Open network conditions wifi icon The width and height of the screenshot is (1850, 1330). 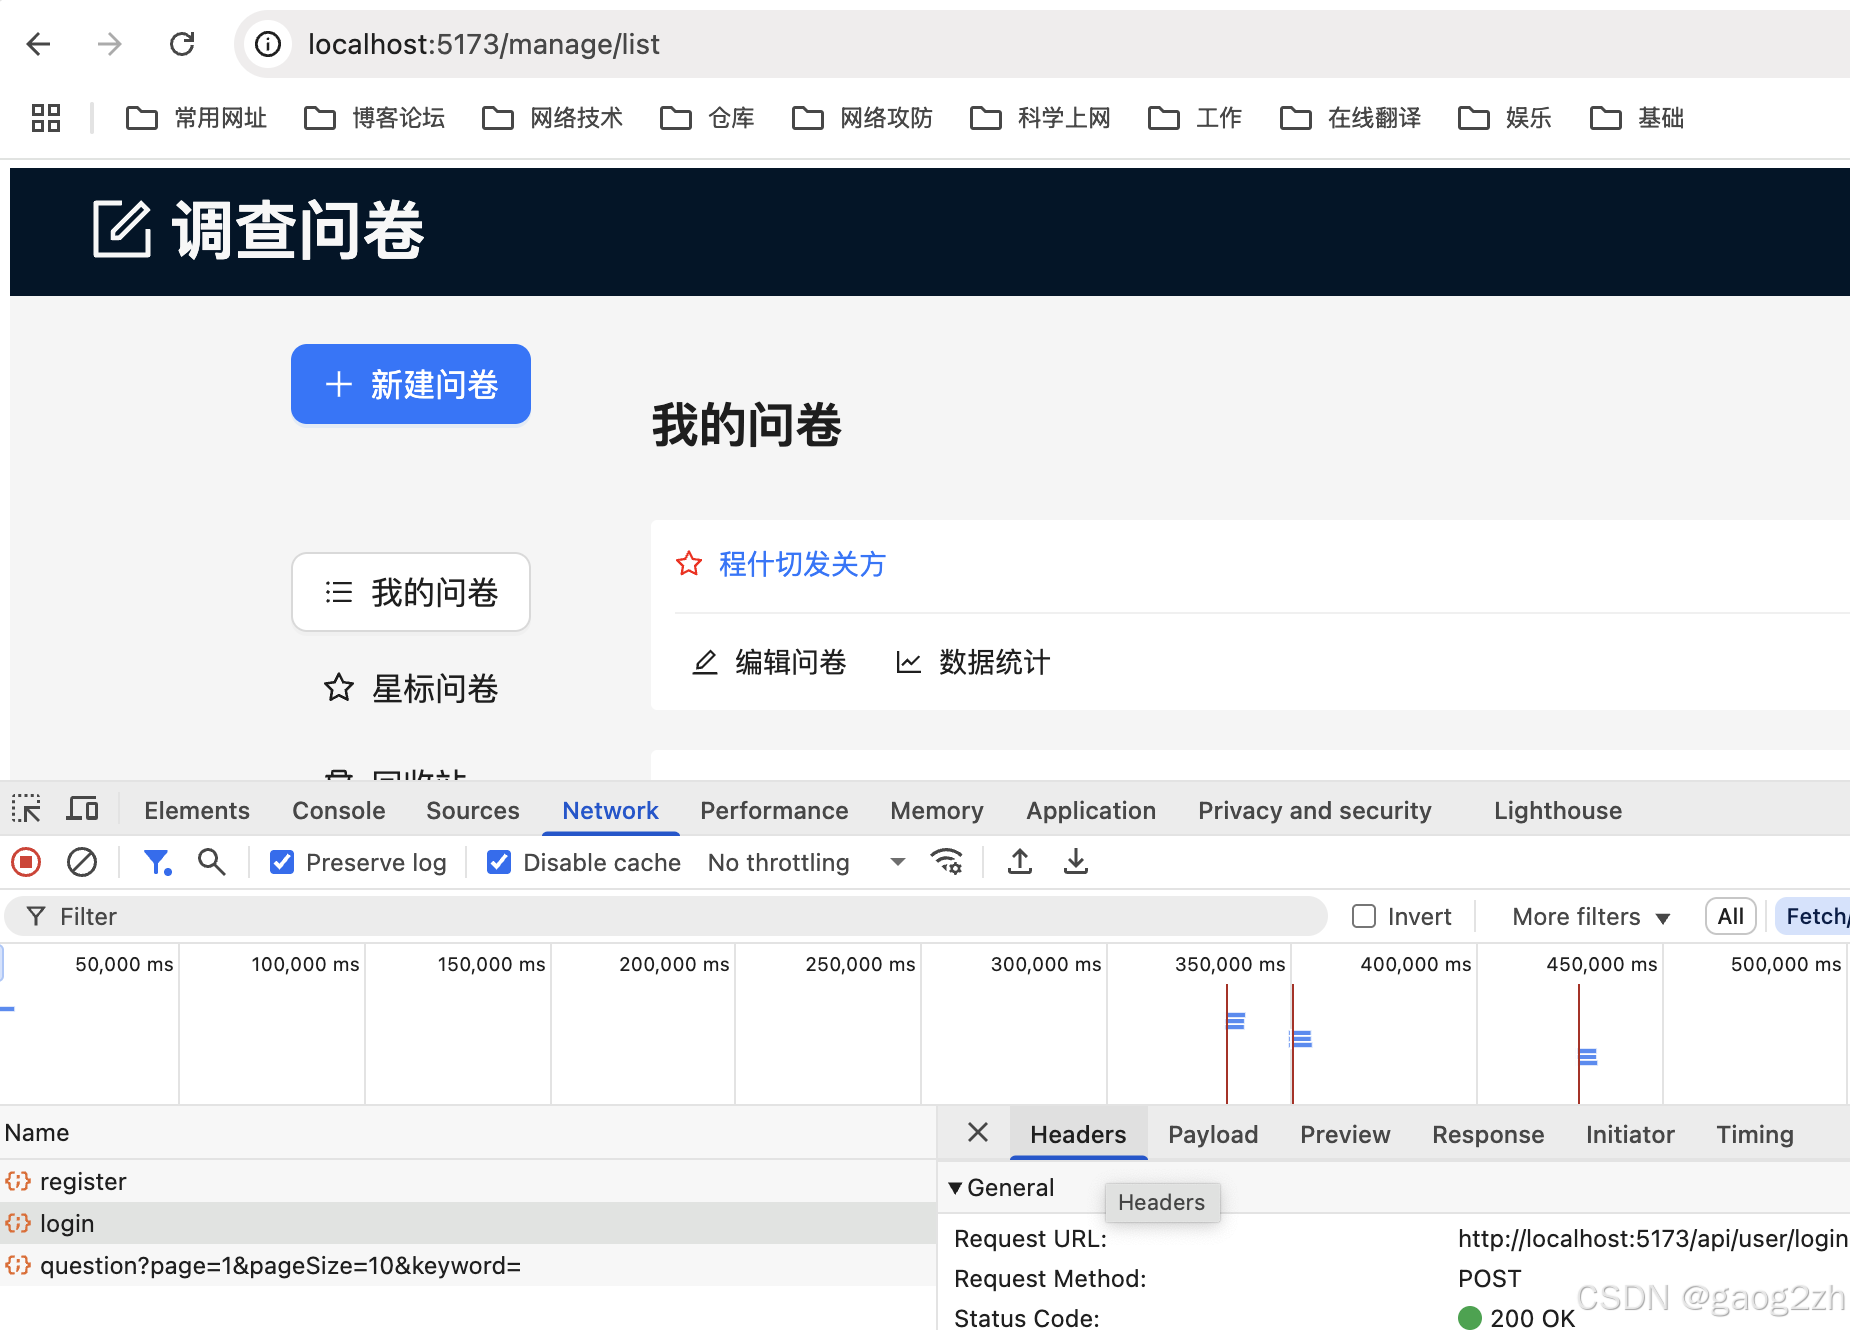946,861
